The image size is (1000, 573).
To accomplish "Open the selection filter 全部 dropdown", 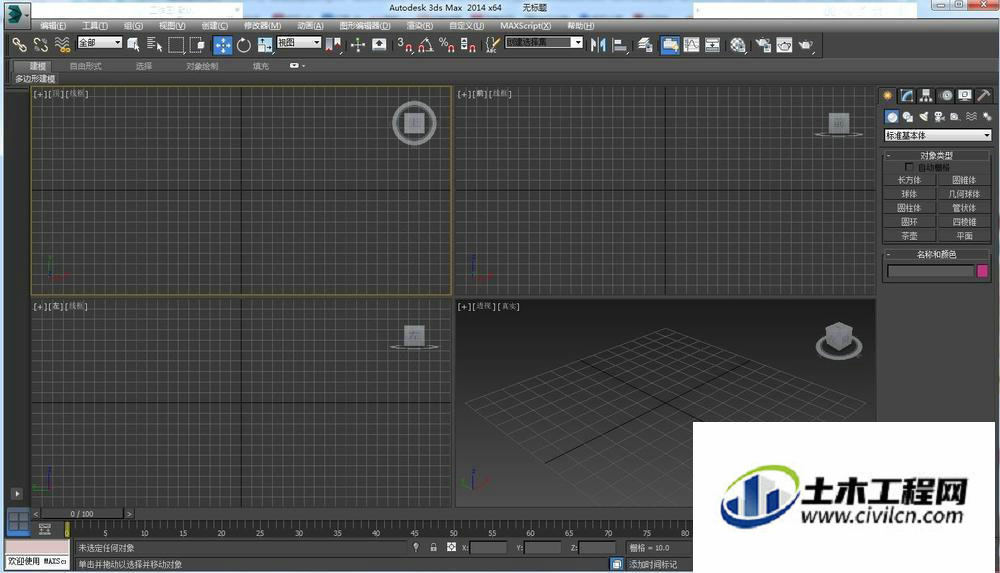I will [x=99, y=42].
